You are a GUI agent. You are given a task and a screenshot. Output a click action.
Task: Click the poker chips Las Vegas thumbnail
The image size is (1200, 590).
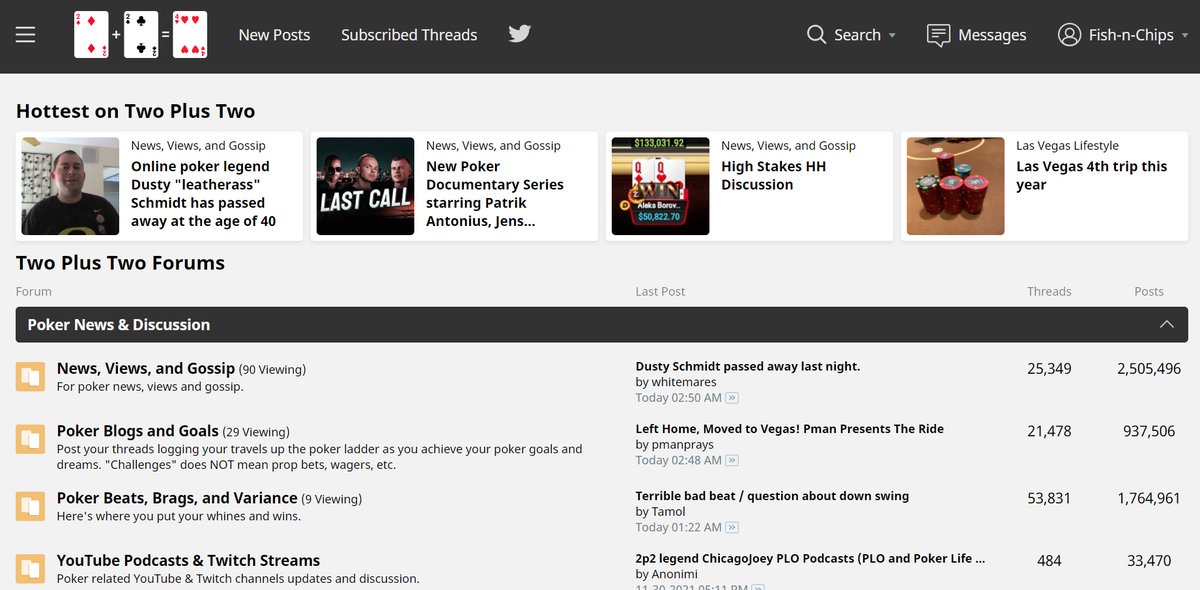click(955, 186)
